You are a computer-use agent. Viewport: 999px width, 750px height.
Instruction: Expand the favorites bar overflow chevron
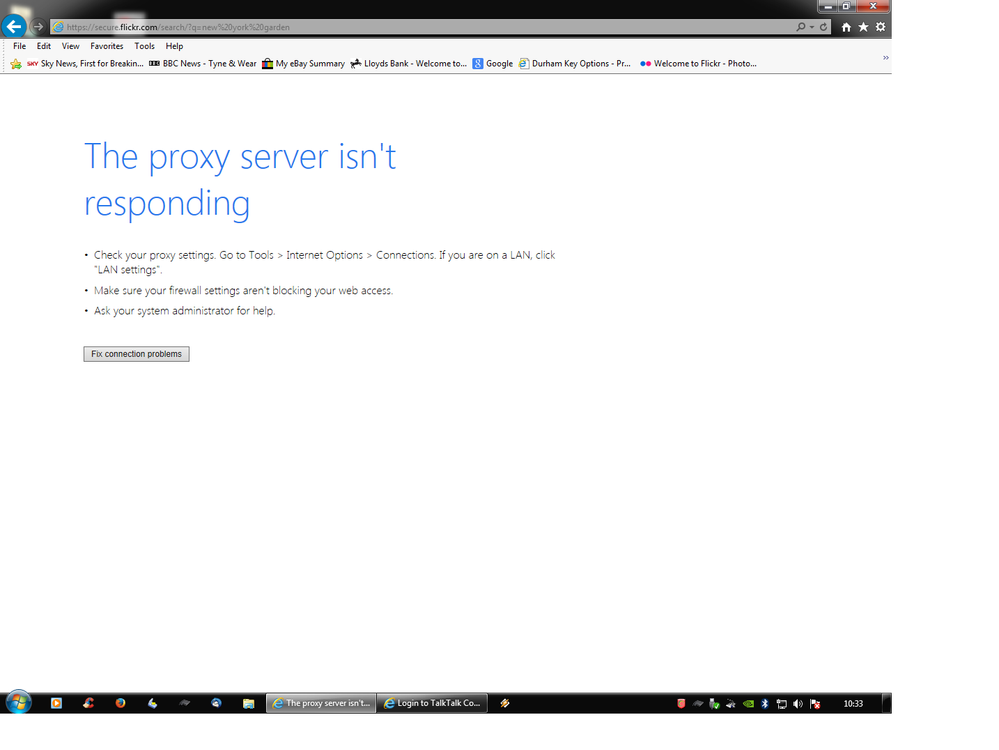[885, 58]
